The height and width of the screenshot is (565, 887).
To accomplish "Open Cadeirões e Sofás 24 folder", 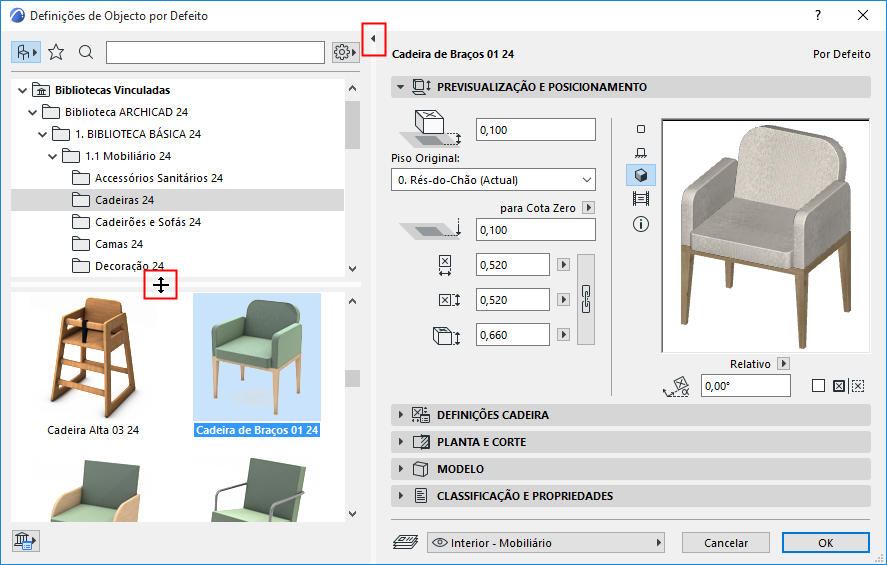I will click(x=136, y=222).
